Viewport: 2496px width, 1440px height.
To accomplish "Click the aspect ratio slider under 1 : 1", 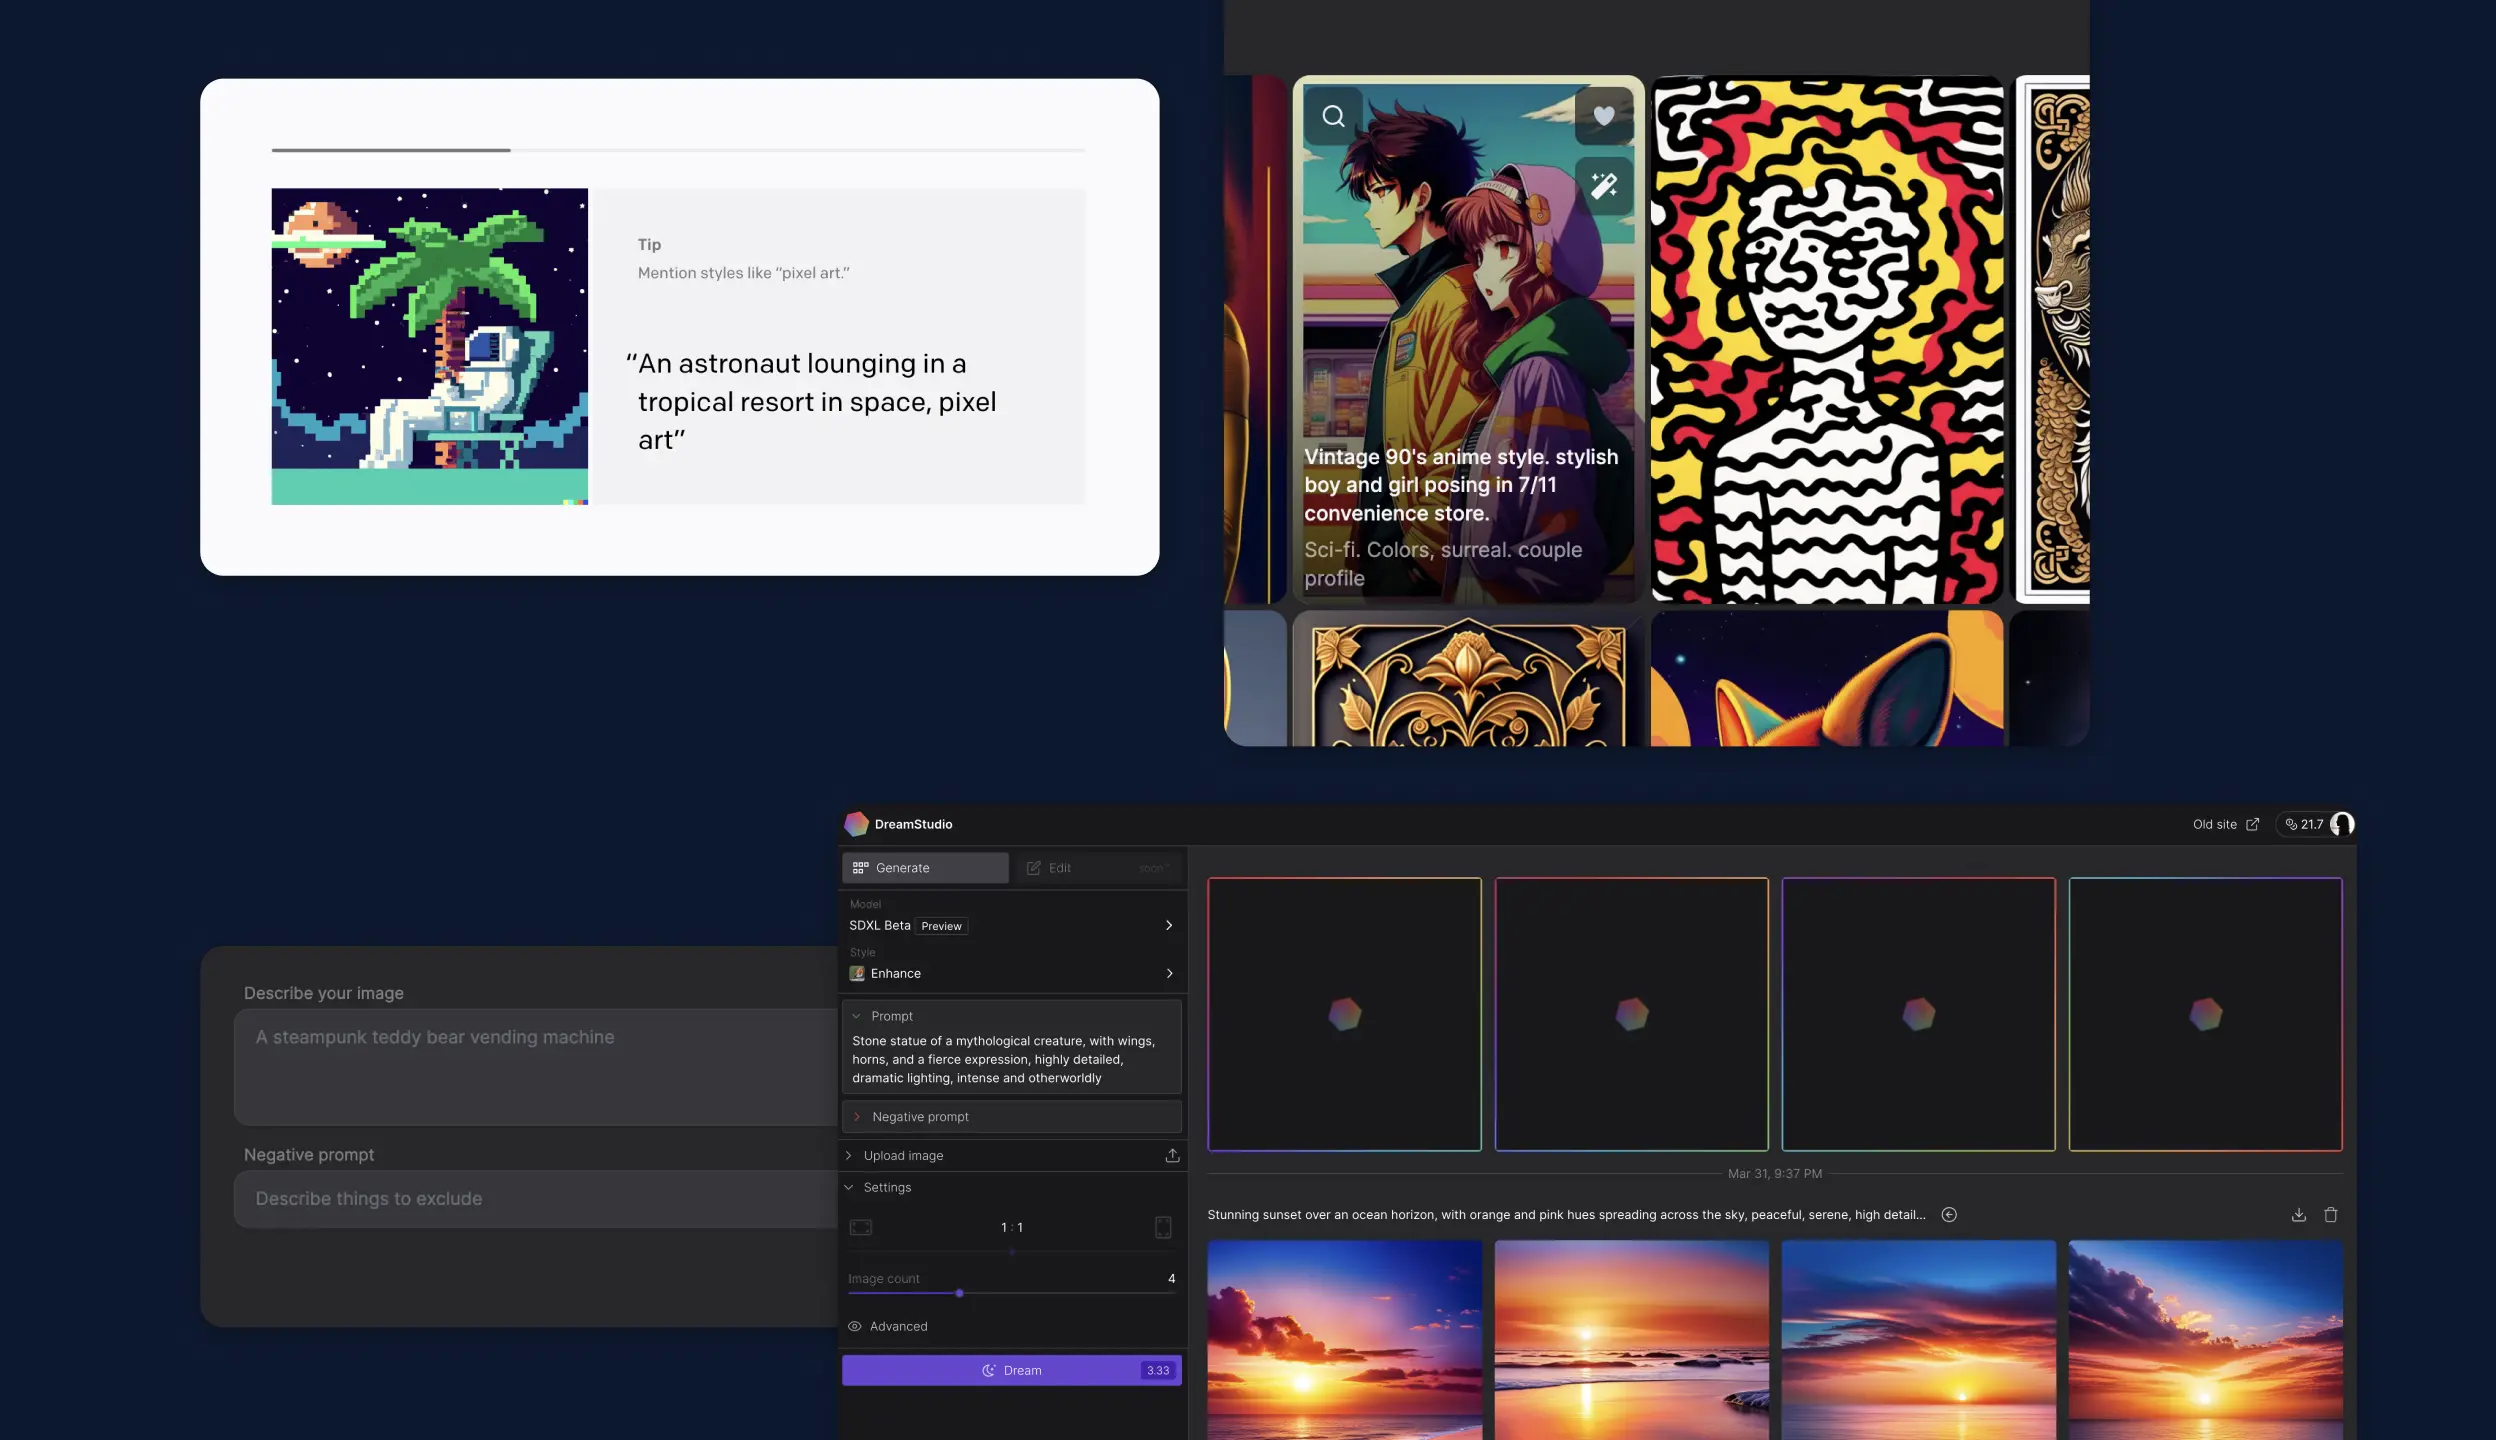I will click(1012, 1251).
